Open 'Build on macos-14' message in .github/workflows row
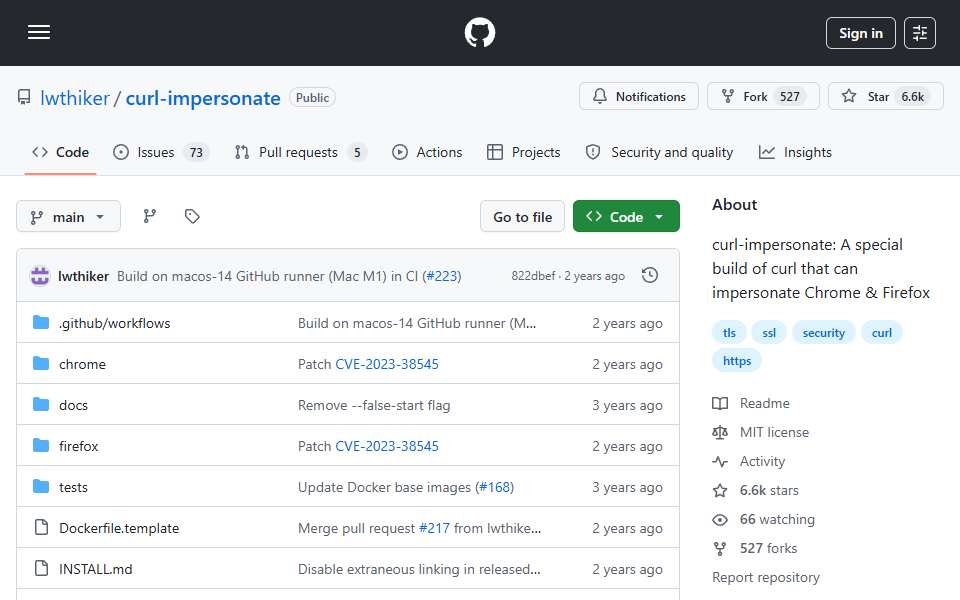 (417, 323)
